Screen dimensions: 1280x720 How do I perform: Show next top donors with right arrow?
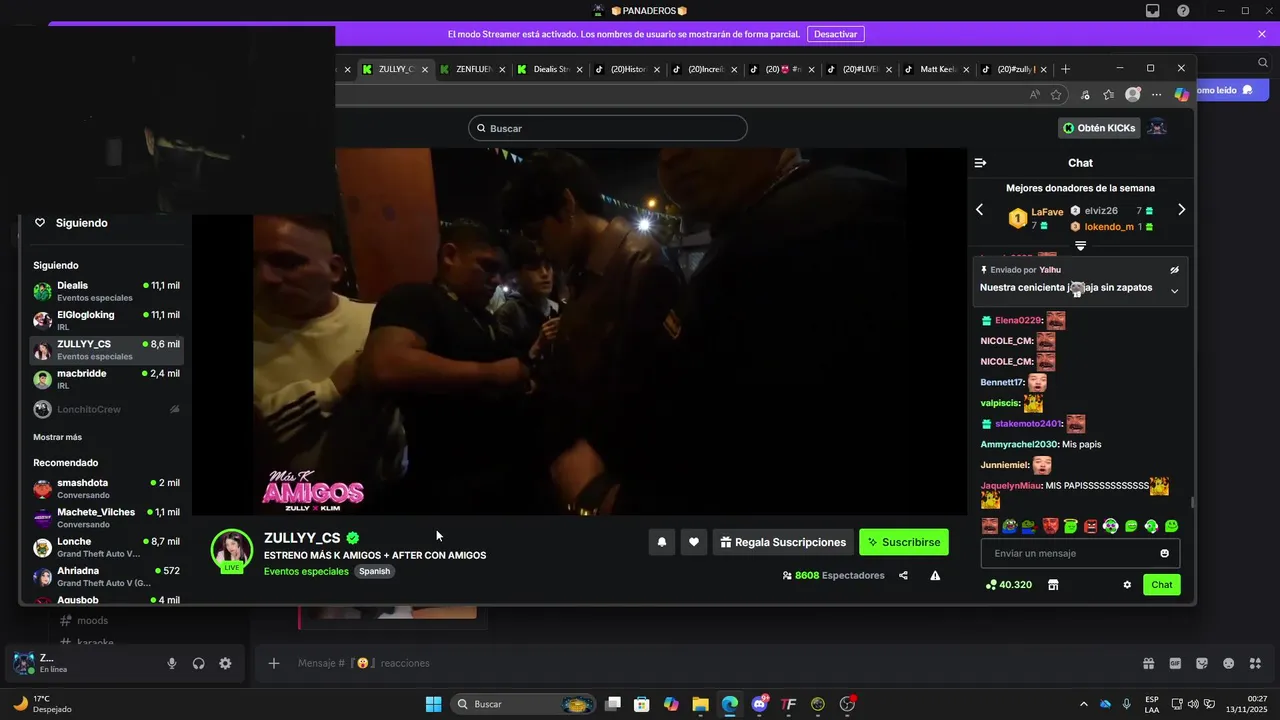[1181, 210]
